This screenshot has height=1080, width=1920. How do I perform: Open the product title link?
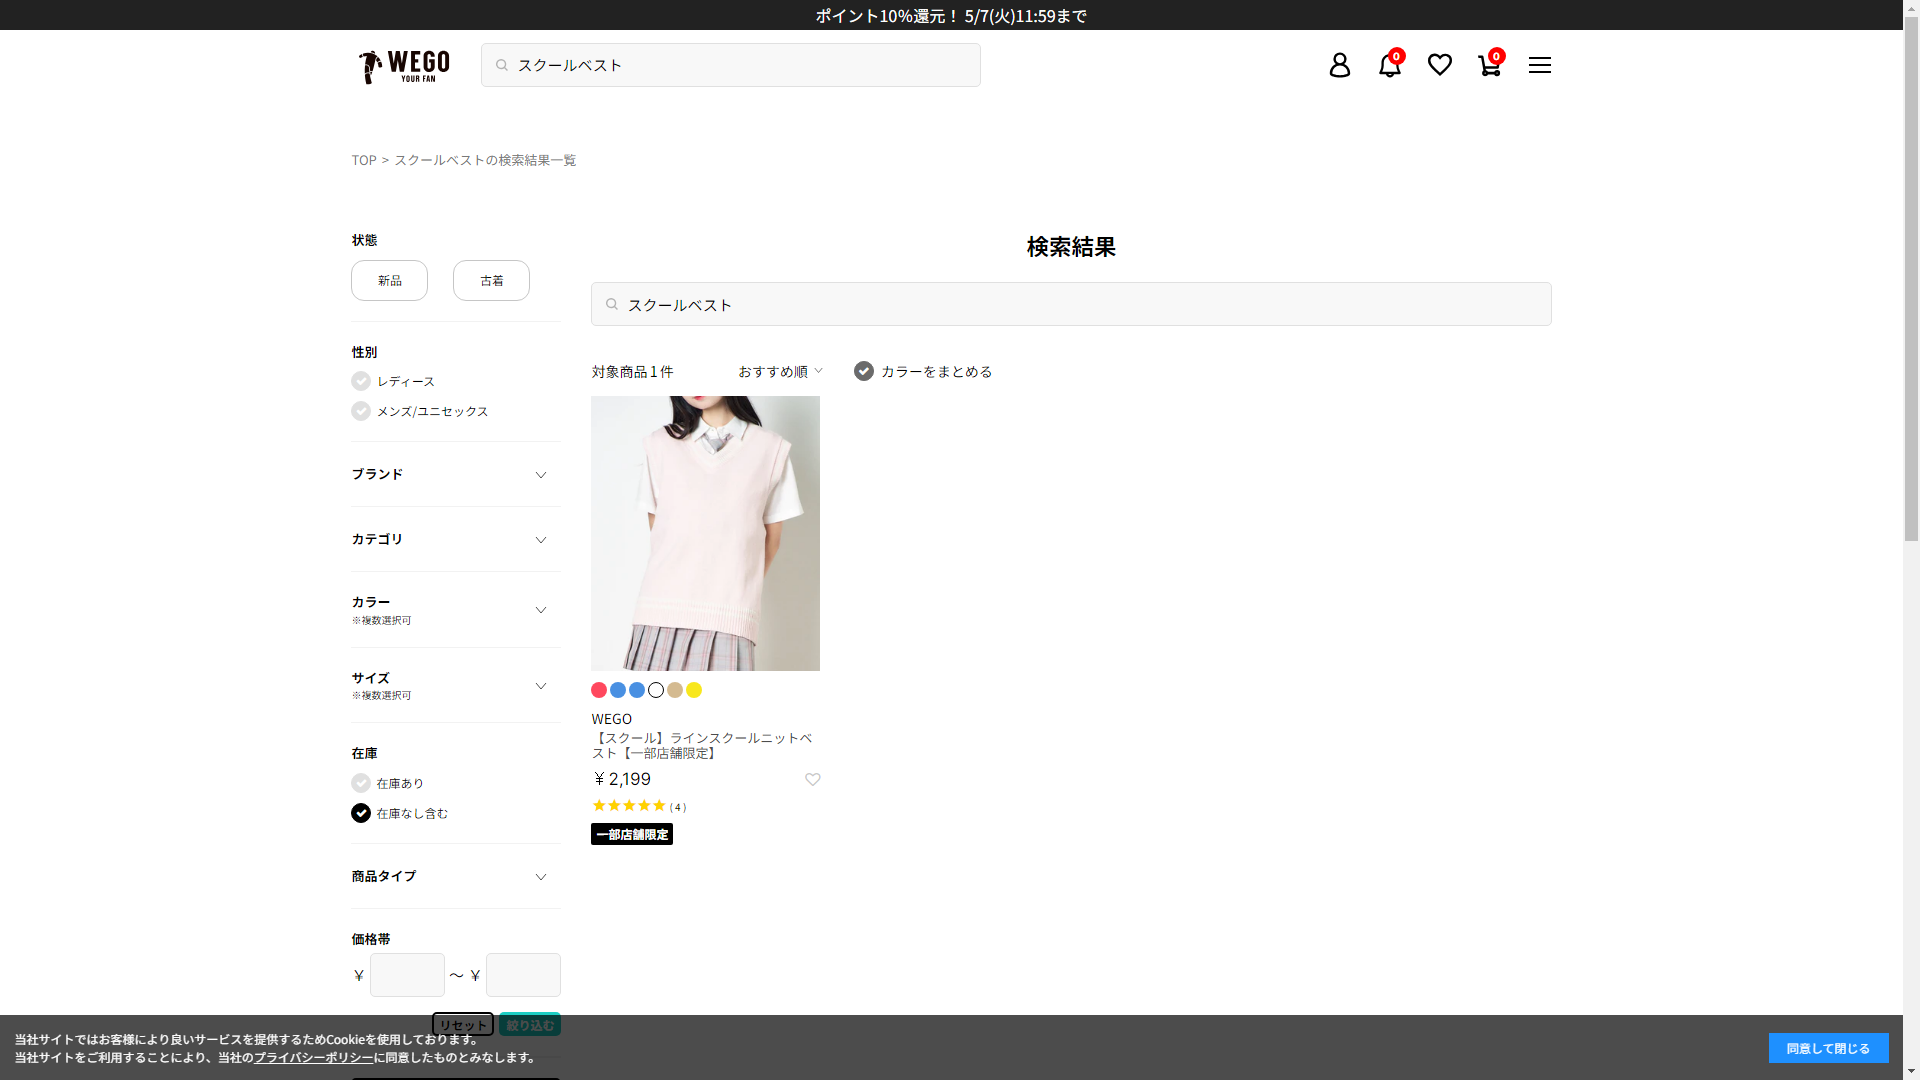click(x=701, y=745)
